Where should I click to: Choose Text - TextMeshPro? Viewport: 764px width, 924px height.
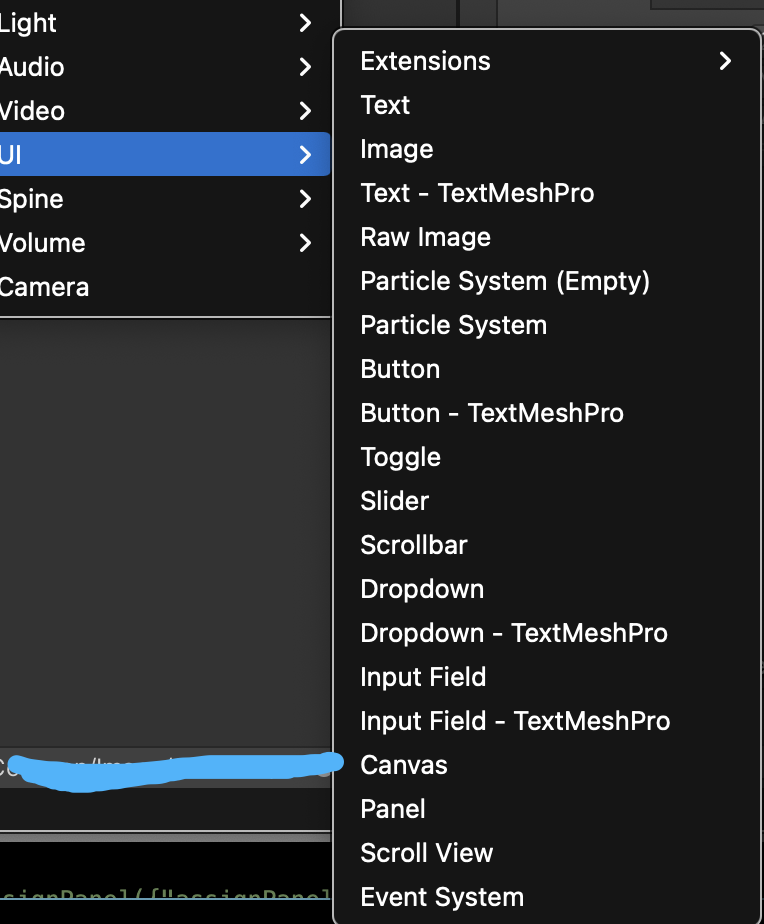tap(477, 193)
